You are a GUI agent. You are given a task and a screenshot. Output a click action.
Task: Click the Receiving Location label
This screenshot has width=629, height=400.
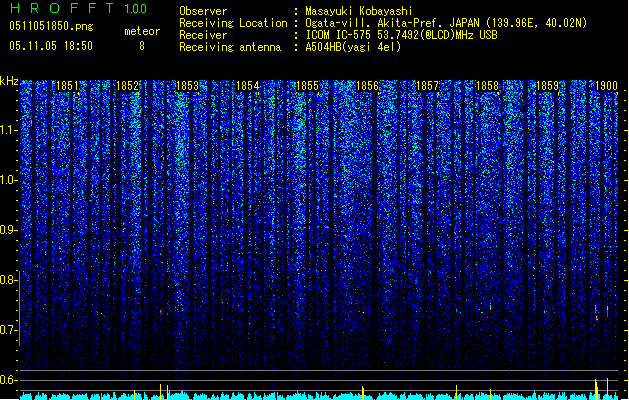tap(233, 23)
